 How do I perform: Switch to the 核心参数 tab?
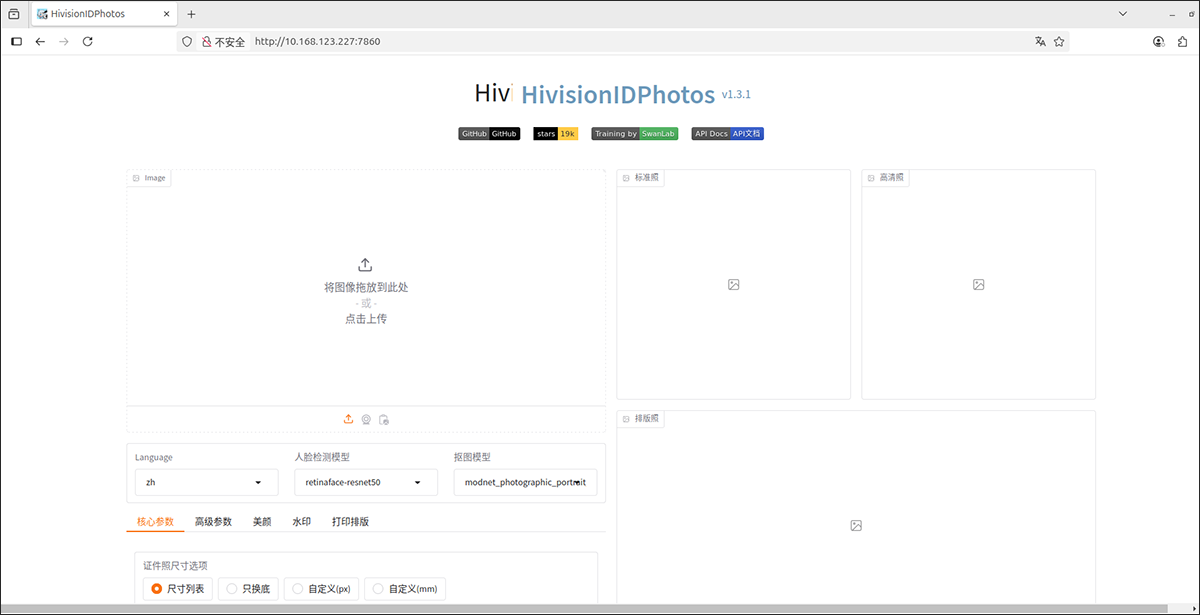pyautogui.click(x=155, y=522)
